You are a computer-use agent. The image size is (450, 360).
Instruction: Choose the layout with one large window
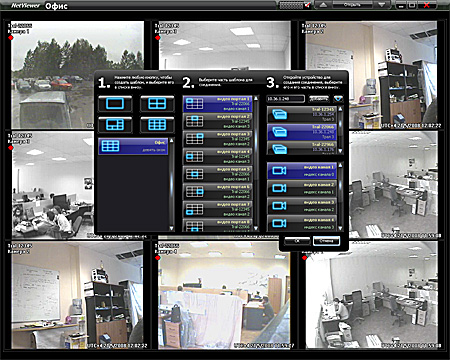(x=115, y=125)
